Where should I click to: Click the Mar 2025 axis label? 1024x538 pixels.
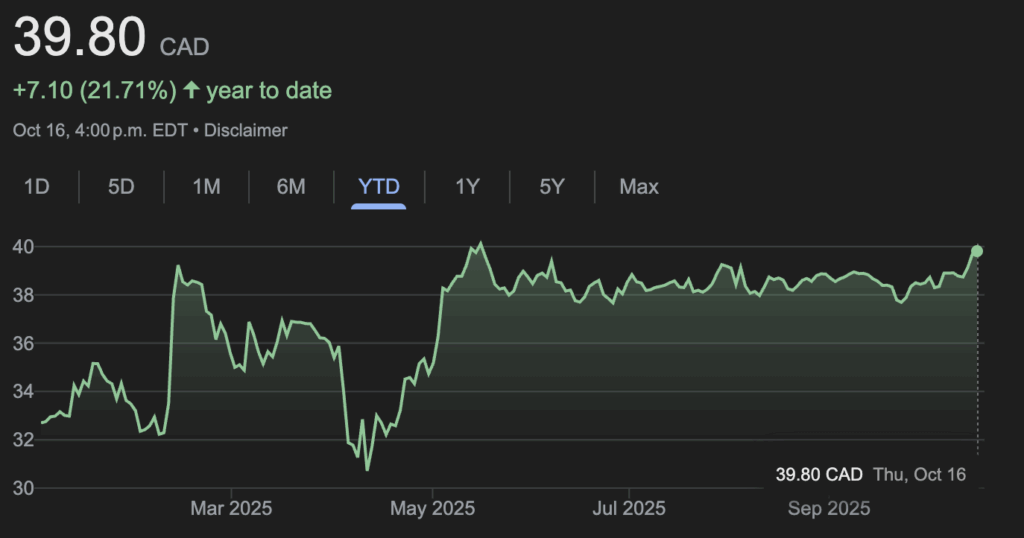coord(231,509)
